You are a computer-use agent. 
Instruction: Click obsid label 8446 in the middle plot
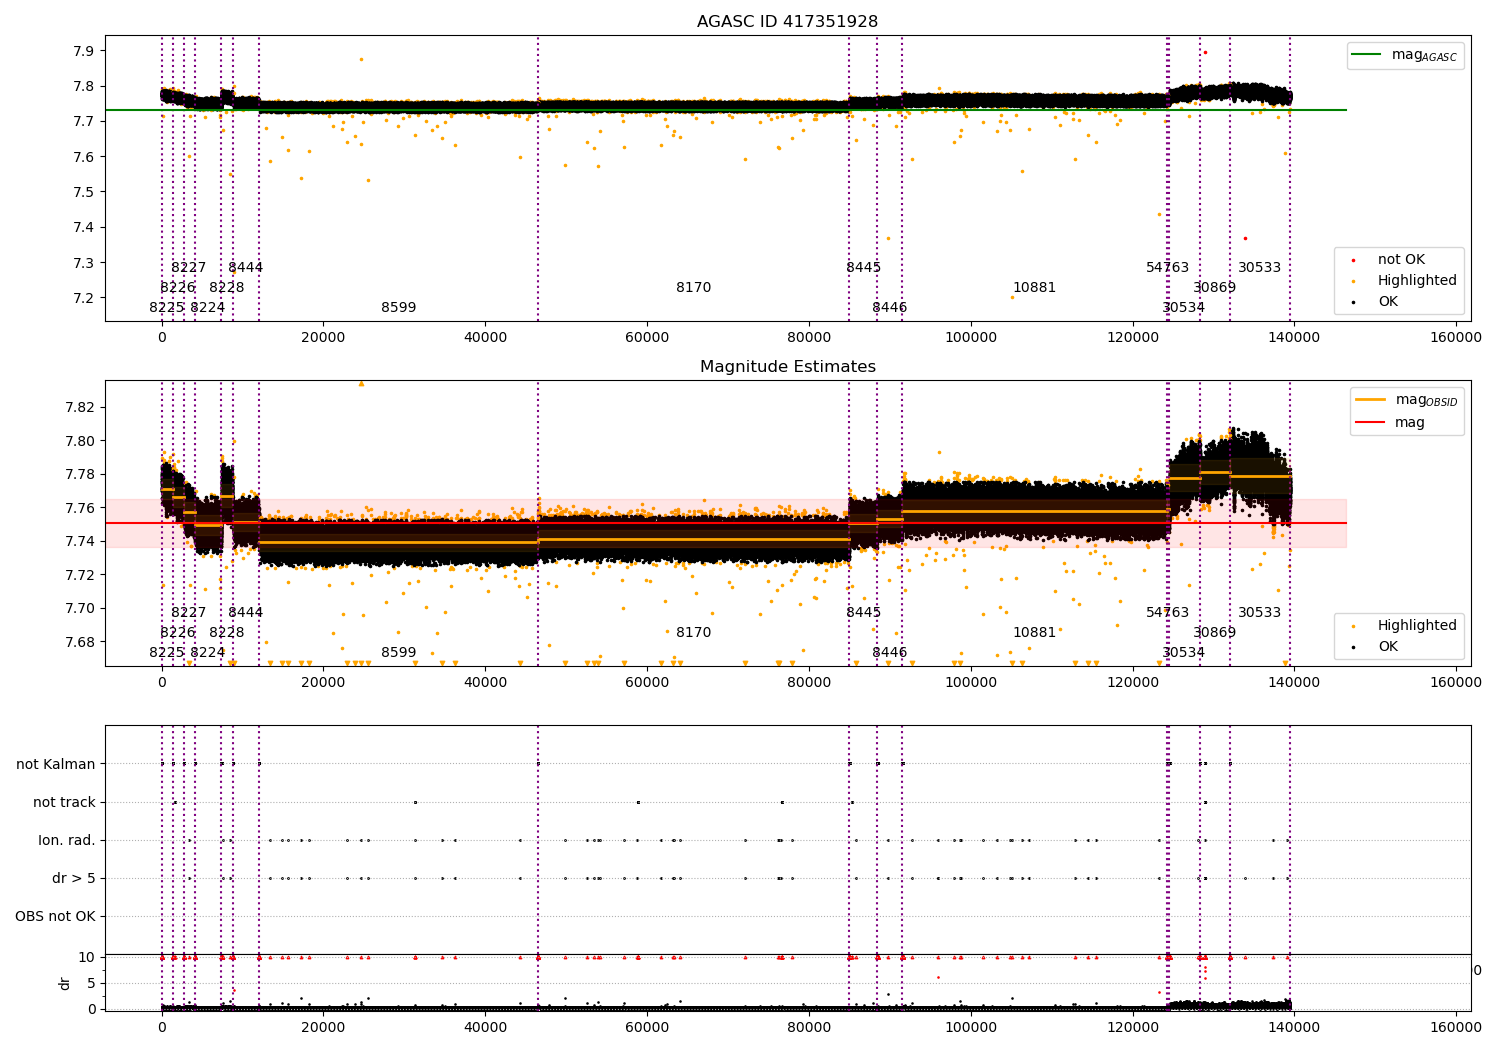click(889, 653)
